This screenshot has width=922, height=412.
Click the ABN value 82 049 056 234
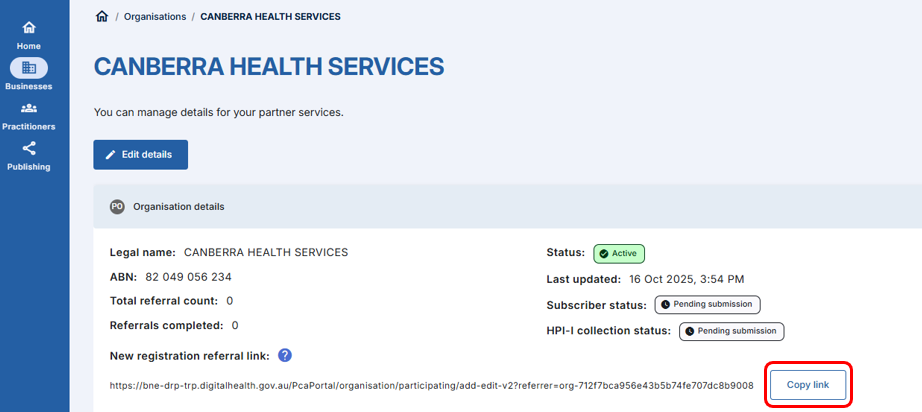point(187,277)
